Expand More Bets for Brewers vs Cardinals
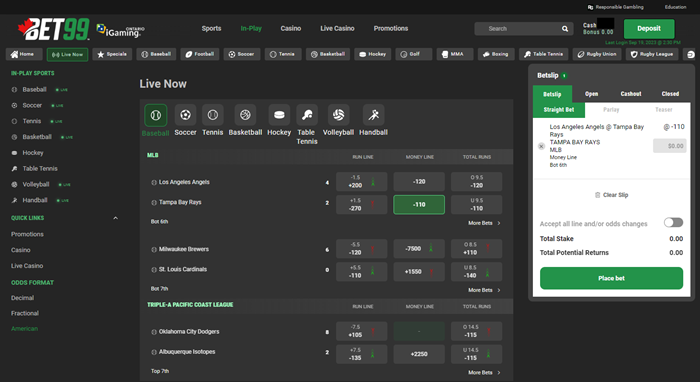 pos(484,290)
